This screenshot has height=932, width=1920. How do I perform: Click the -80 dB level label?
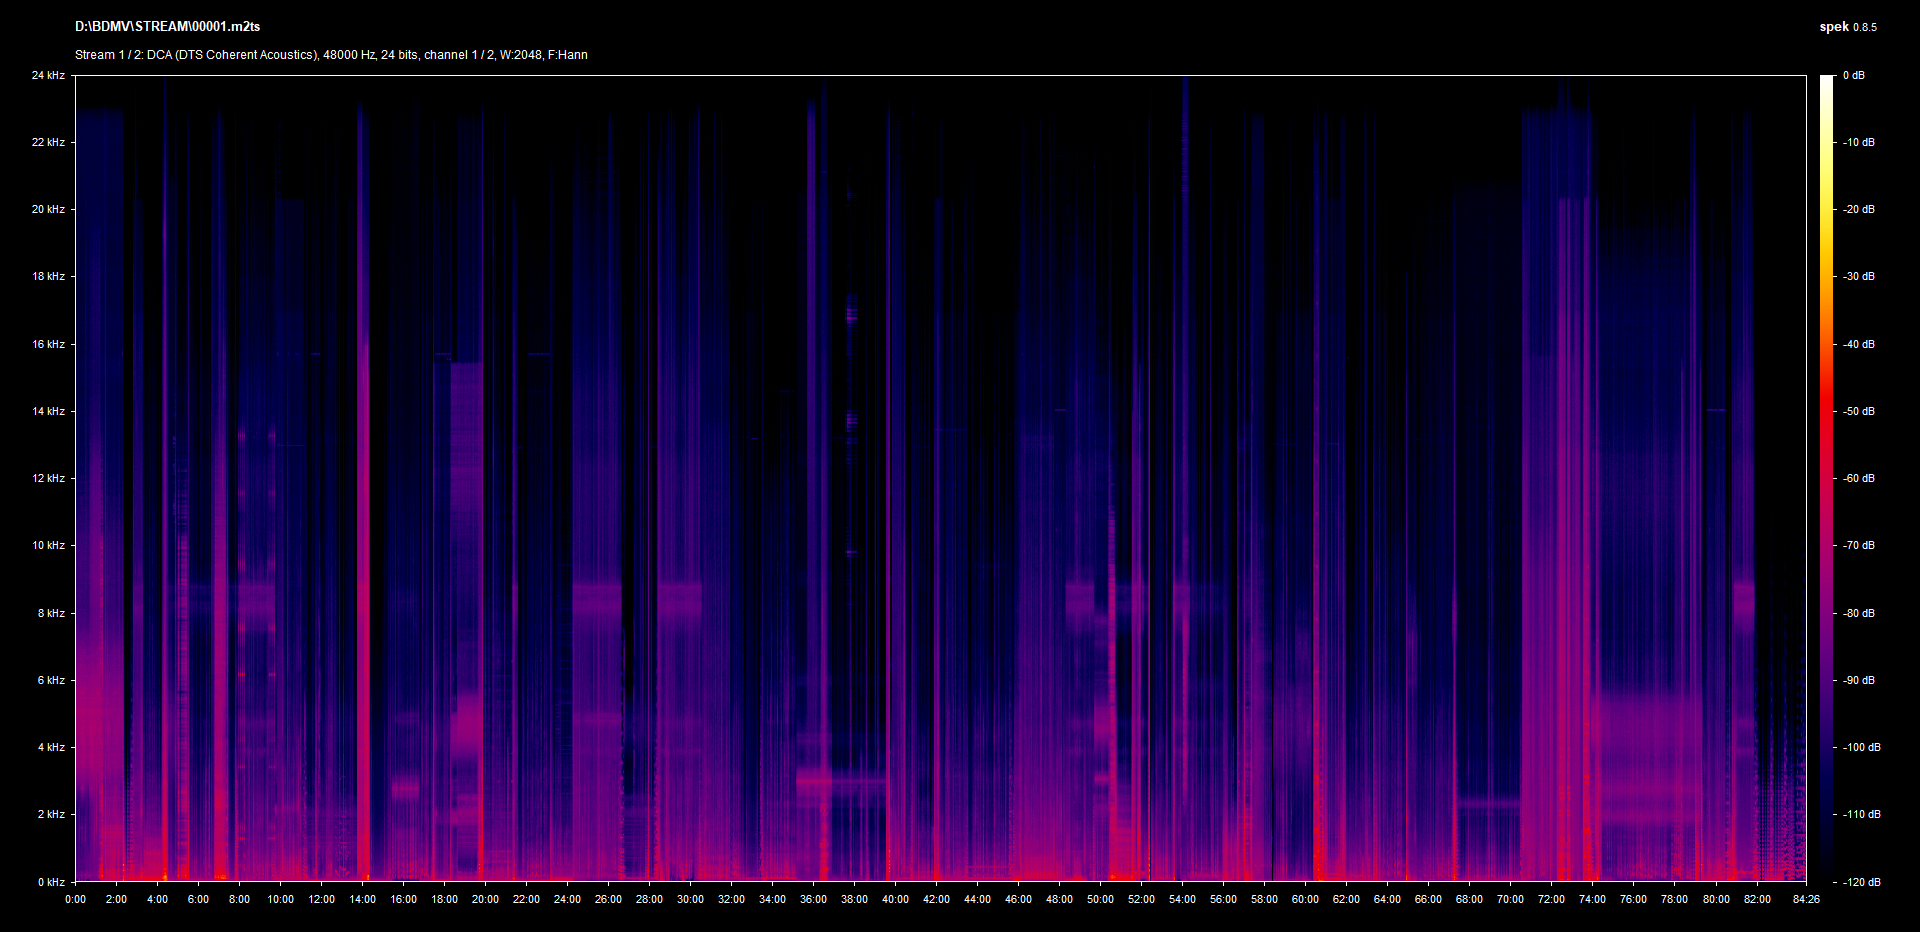(1858, 613)
